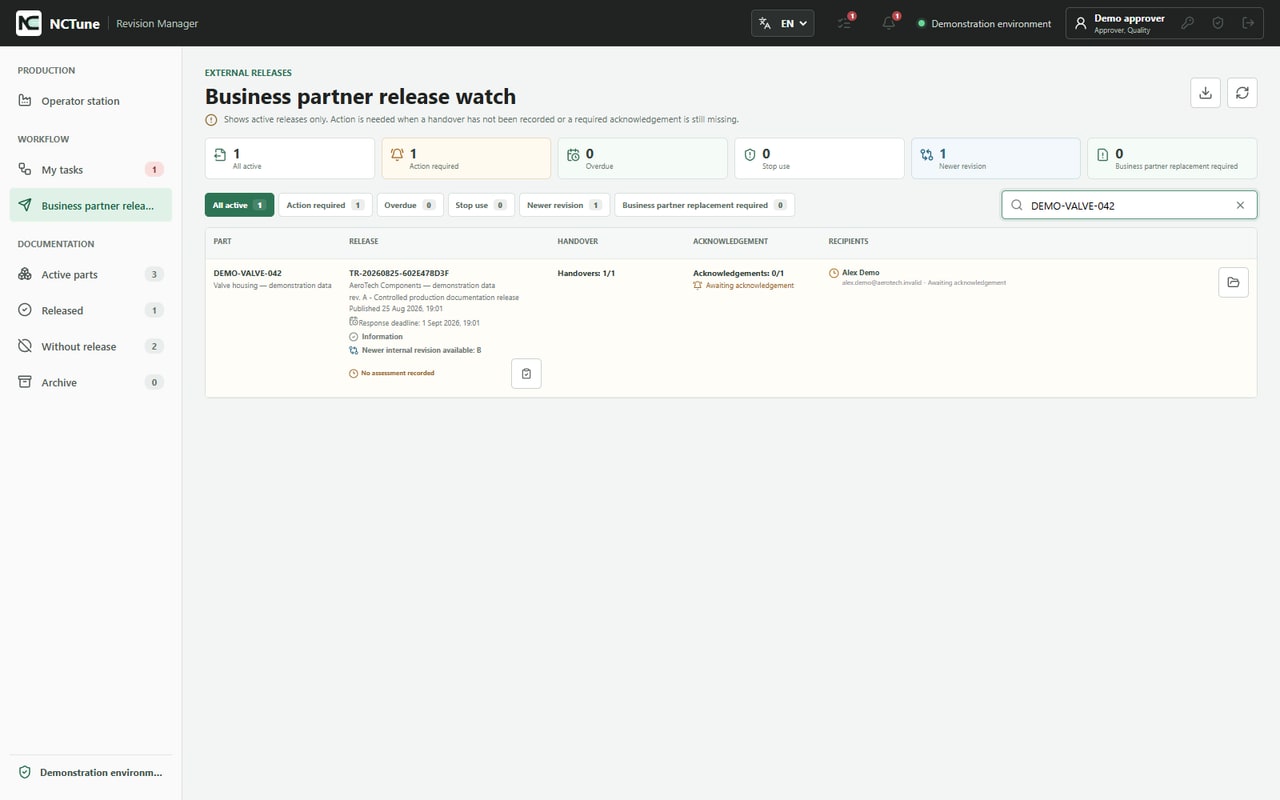Image resolution: width=1280 pixels, height=800 pixels.
Task: Open the task list icon in header
Action: click(846, 23)
